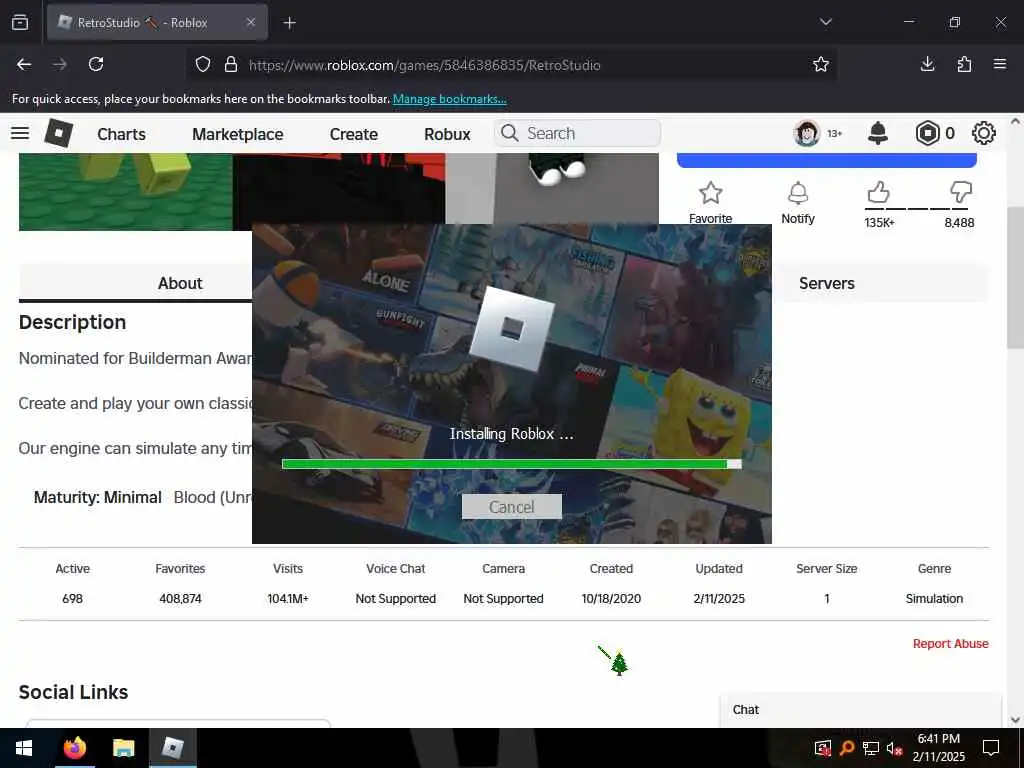Image resolution: width=1024 pixels, height=768 pixels.
Task: Open the Firefox extensions icon
Action: [x=964, y=64]
